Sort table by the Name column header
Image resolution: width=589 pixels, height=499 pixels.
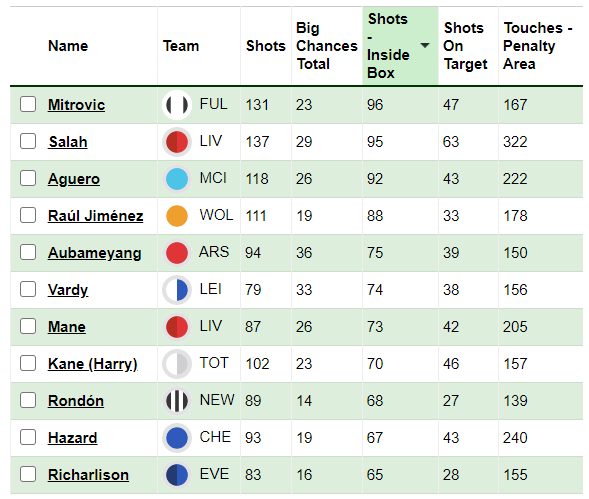[x=68, y=46]
